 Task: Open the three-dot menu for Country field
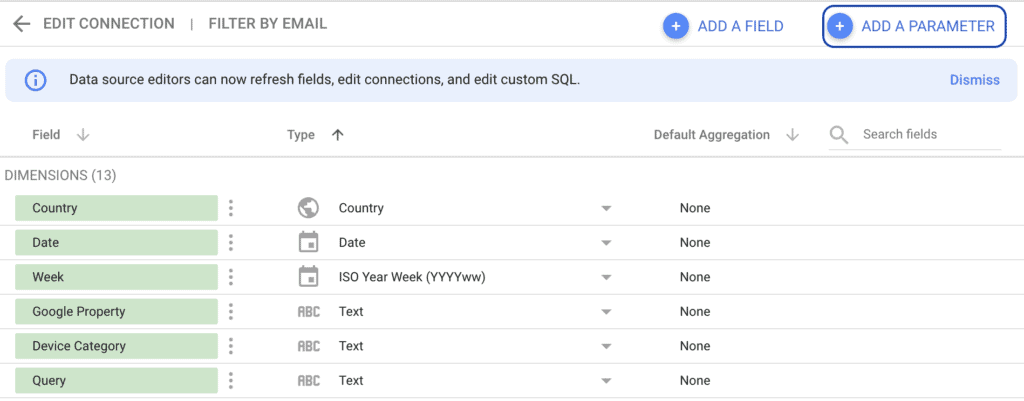pos(231,208)
